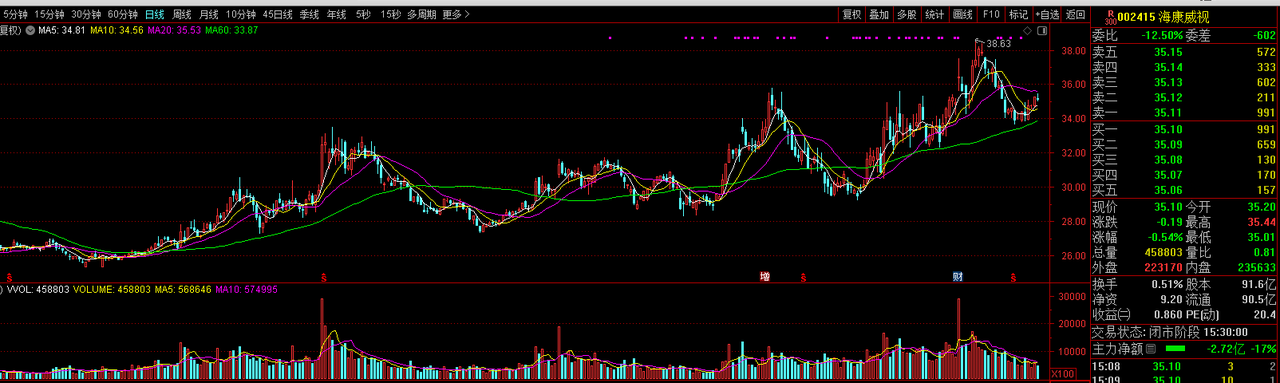This screenshot has width=1280, height=383.
Task: Switch to the 周线 weekly chart
Action: 181,15
